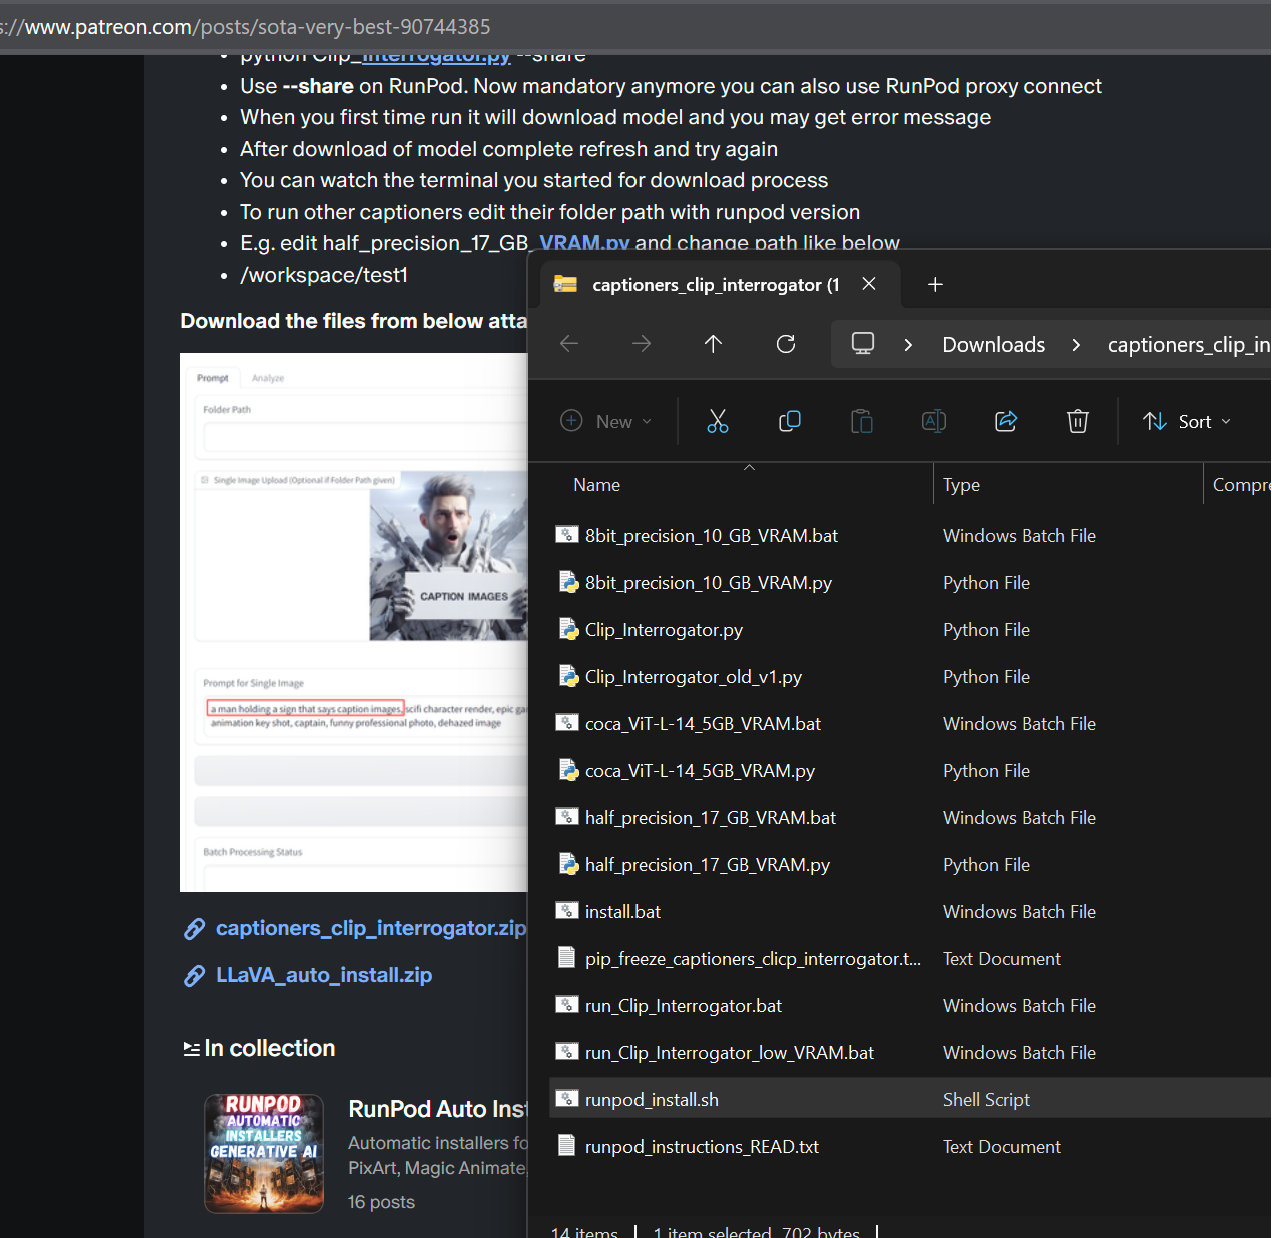Image resolution: width=1272 pixels, height=1238 pixels.
Task: Open the Sort dropdown menu
Action: click(1187, 421)
